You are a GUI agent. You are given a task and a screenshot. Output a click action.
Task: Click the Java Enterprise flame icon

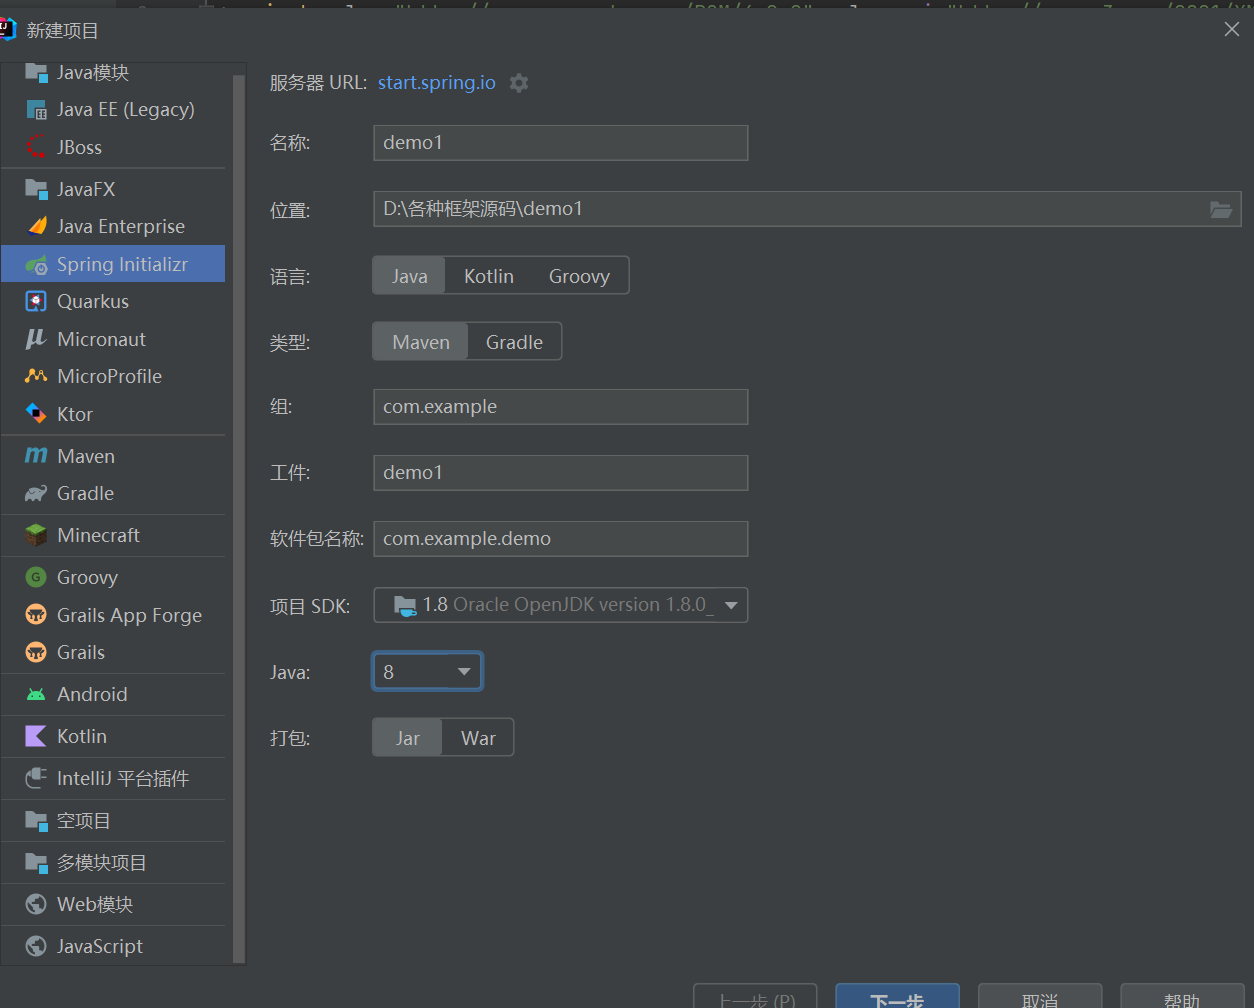(x=37, y=226)
